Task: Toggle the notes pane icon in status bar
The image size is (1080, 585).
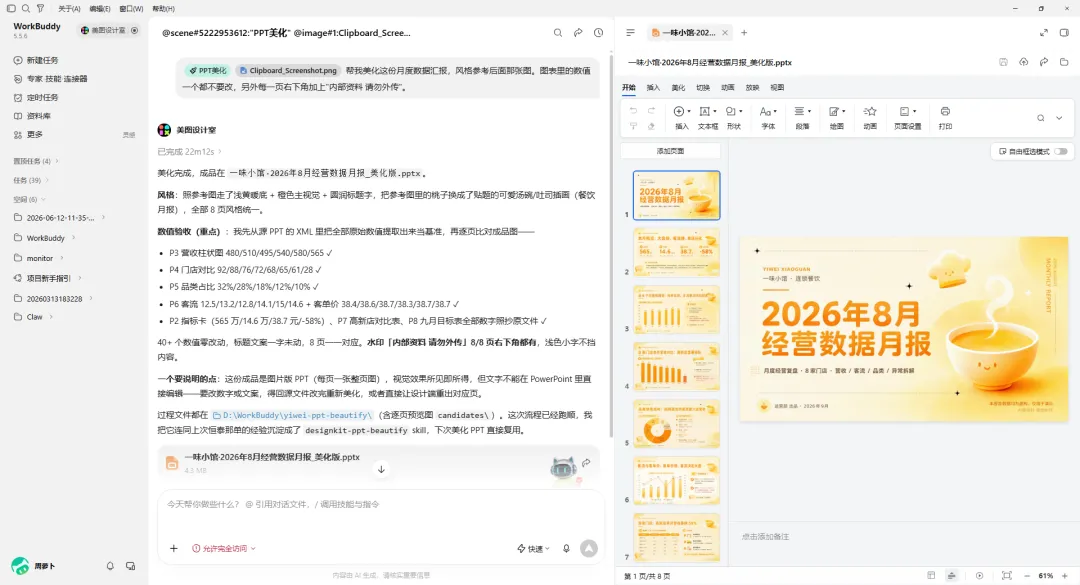Action: pyautogui.click(x=951, y=575)
